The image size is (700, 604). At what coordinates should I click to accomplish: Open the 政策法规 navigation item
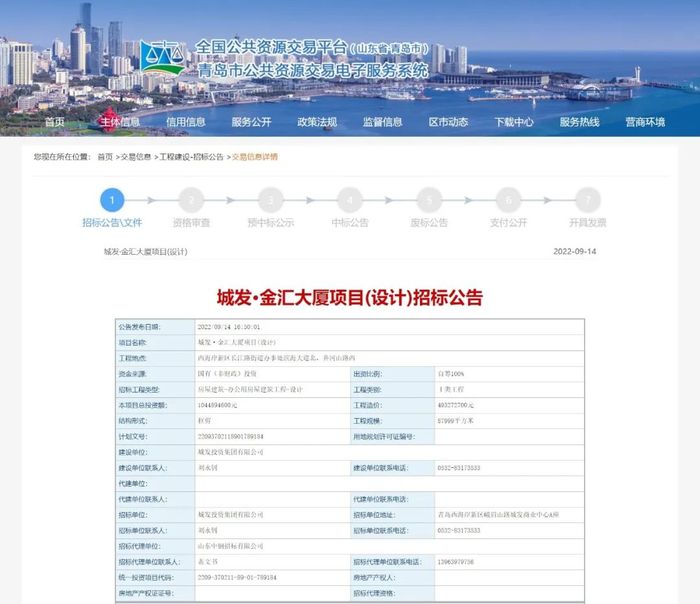pyautogui.click(x=317, y=122)
